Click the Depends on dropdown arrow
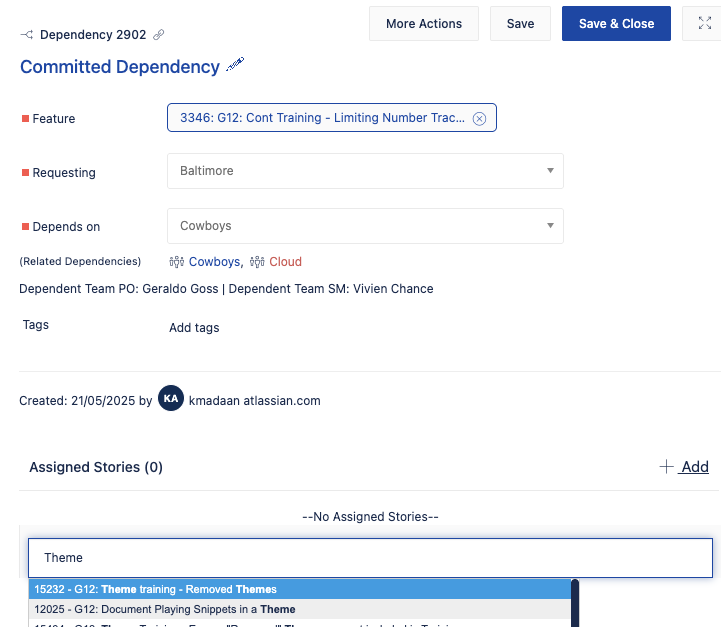Screen dimensions: 721x627 point(550,225)
